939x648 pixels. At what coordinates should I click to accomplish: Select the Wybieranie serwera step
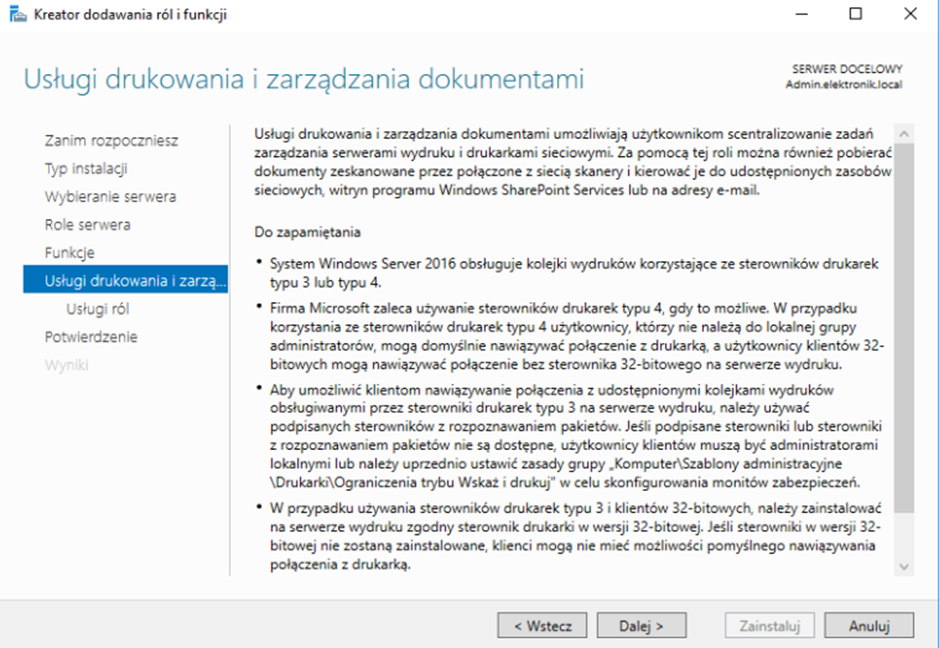coord(110,197)
